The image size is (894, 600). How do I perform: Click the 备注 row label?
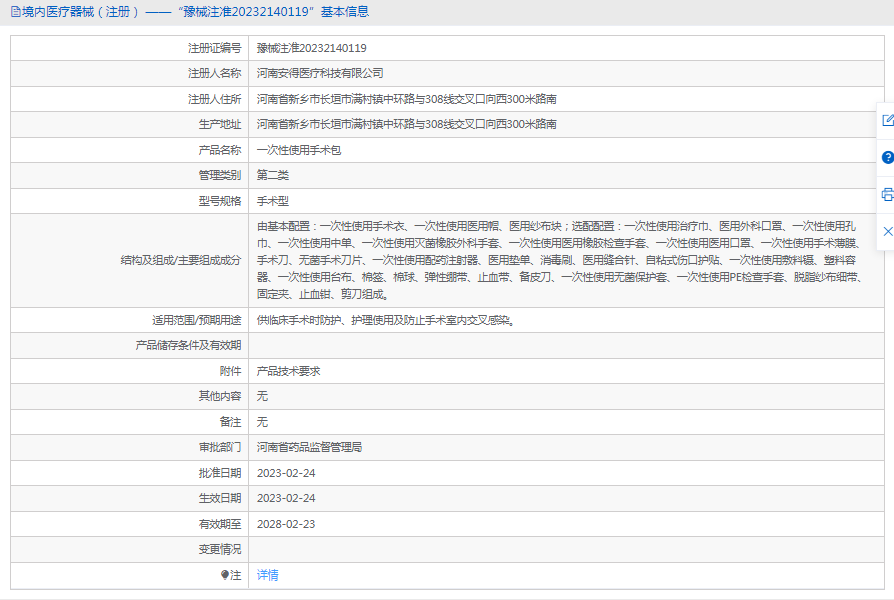[x=230, y=421]
